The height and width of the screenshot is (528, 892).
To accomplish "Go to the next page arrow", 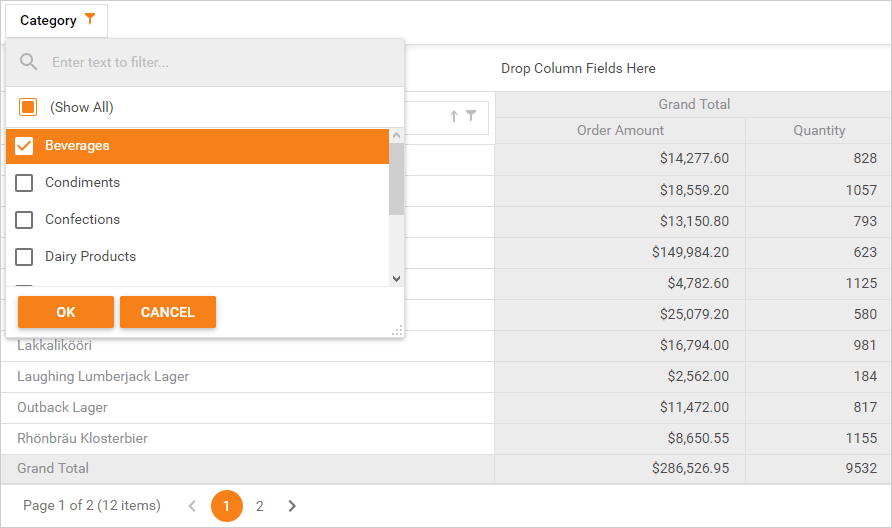I will [292, 506].
